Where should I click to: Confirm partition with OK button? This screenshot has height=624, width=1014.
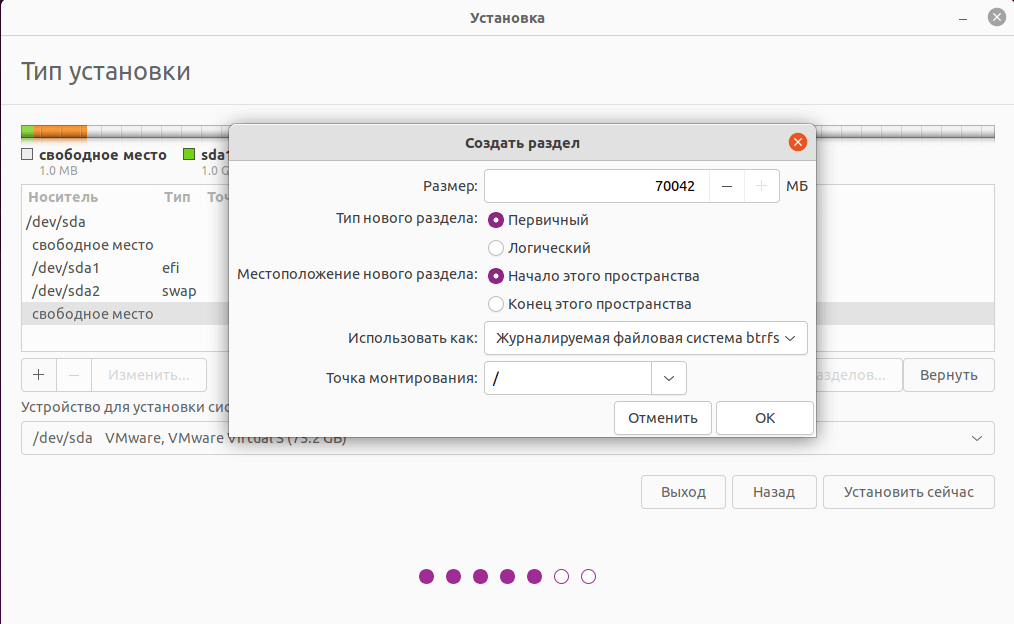pos(765,418)
